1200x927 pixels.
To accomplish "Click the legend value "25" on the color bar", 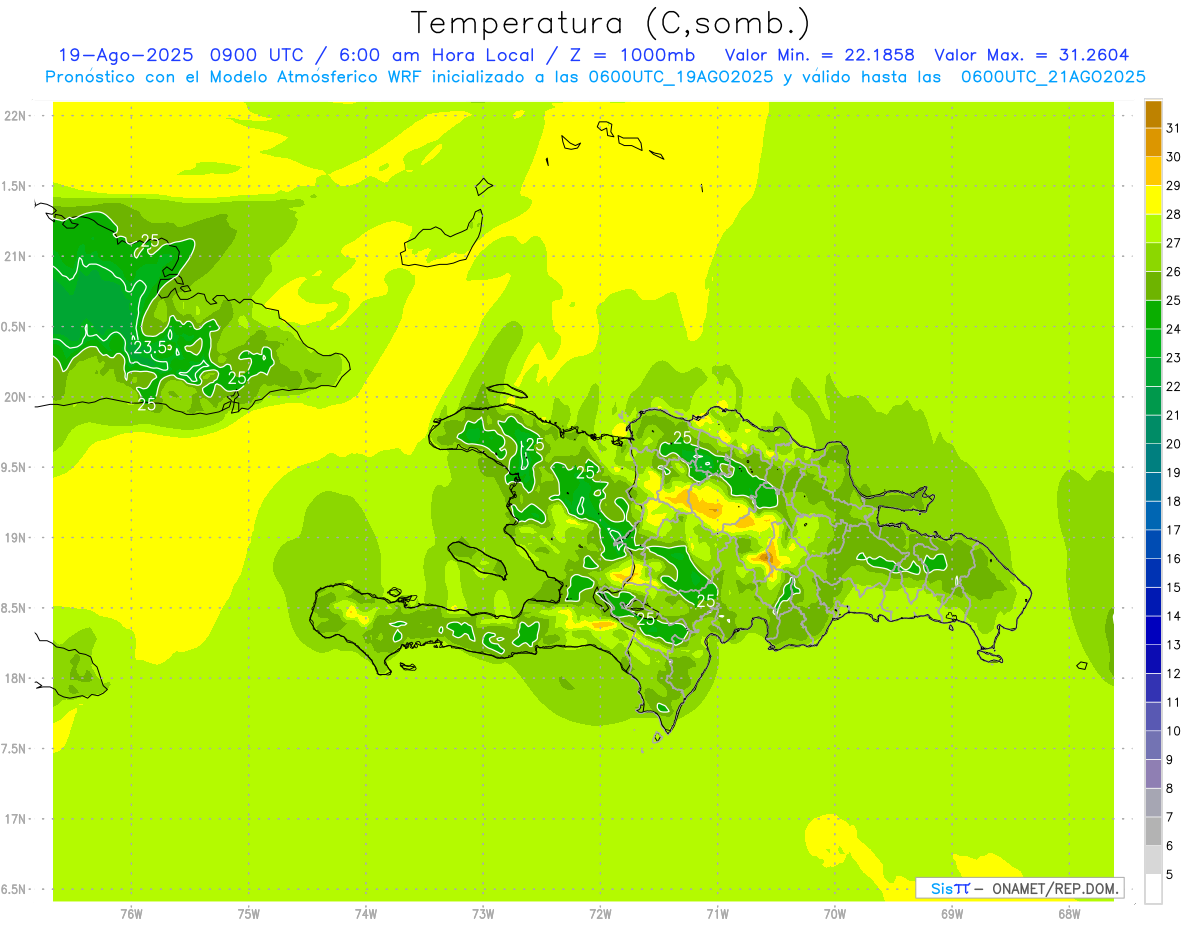I will tap(1174, 300).
